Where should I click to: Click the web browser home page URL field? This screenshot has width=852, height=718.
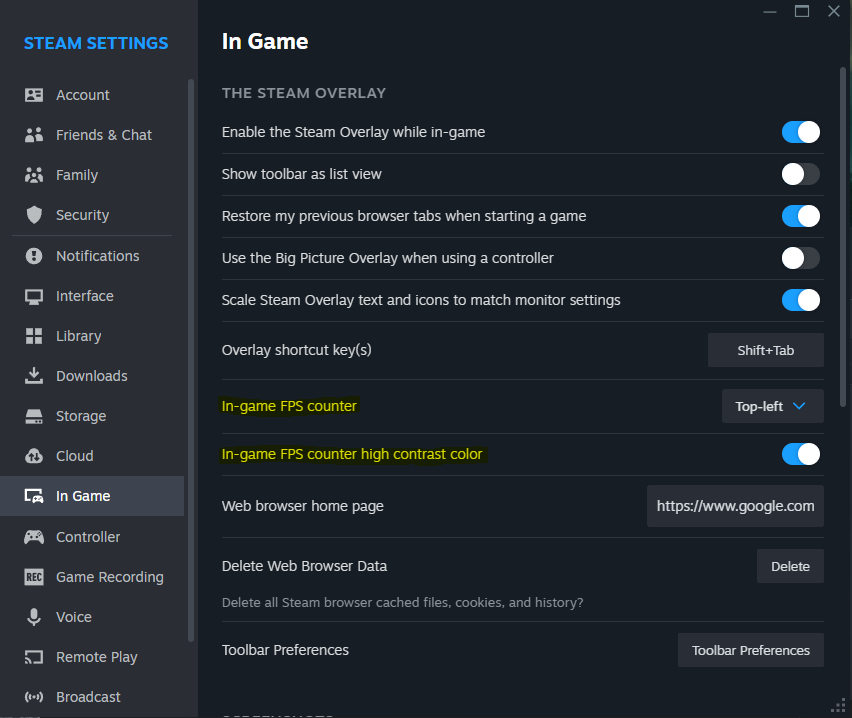click(x=735, y=506)
